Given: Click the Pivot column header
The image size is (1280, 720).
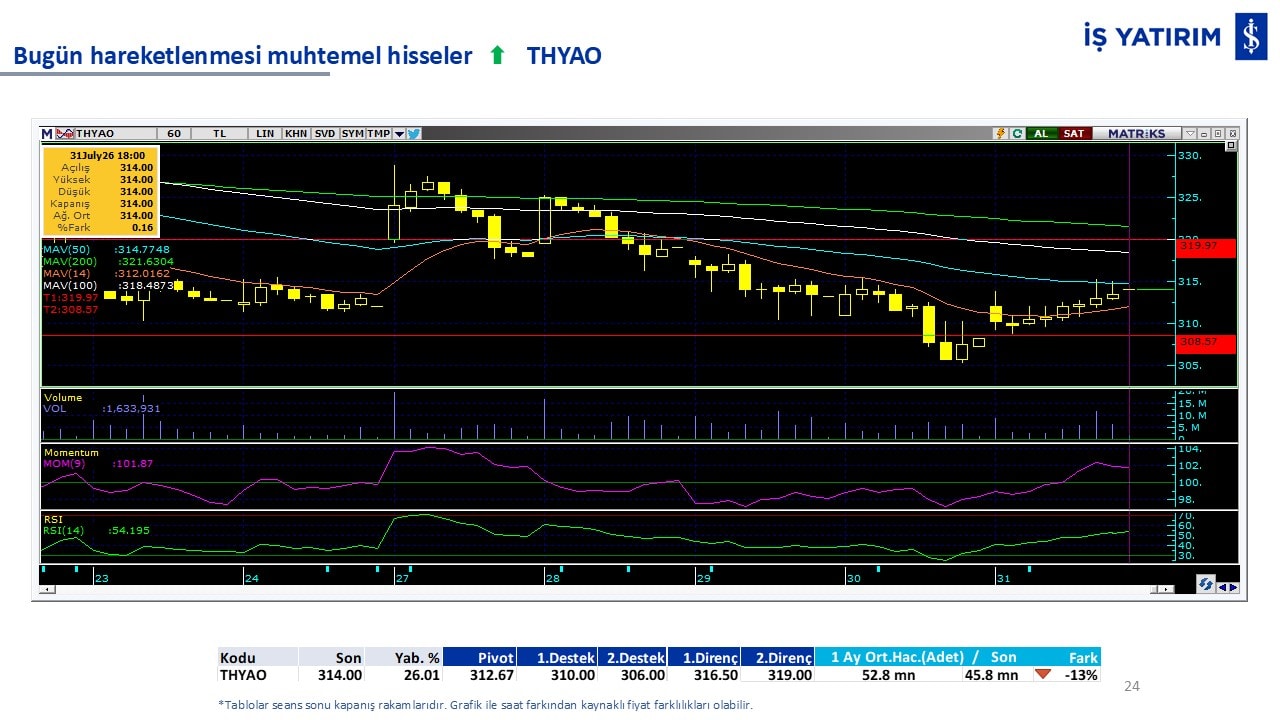Looking at the screenshot, I should pos(480,657).
